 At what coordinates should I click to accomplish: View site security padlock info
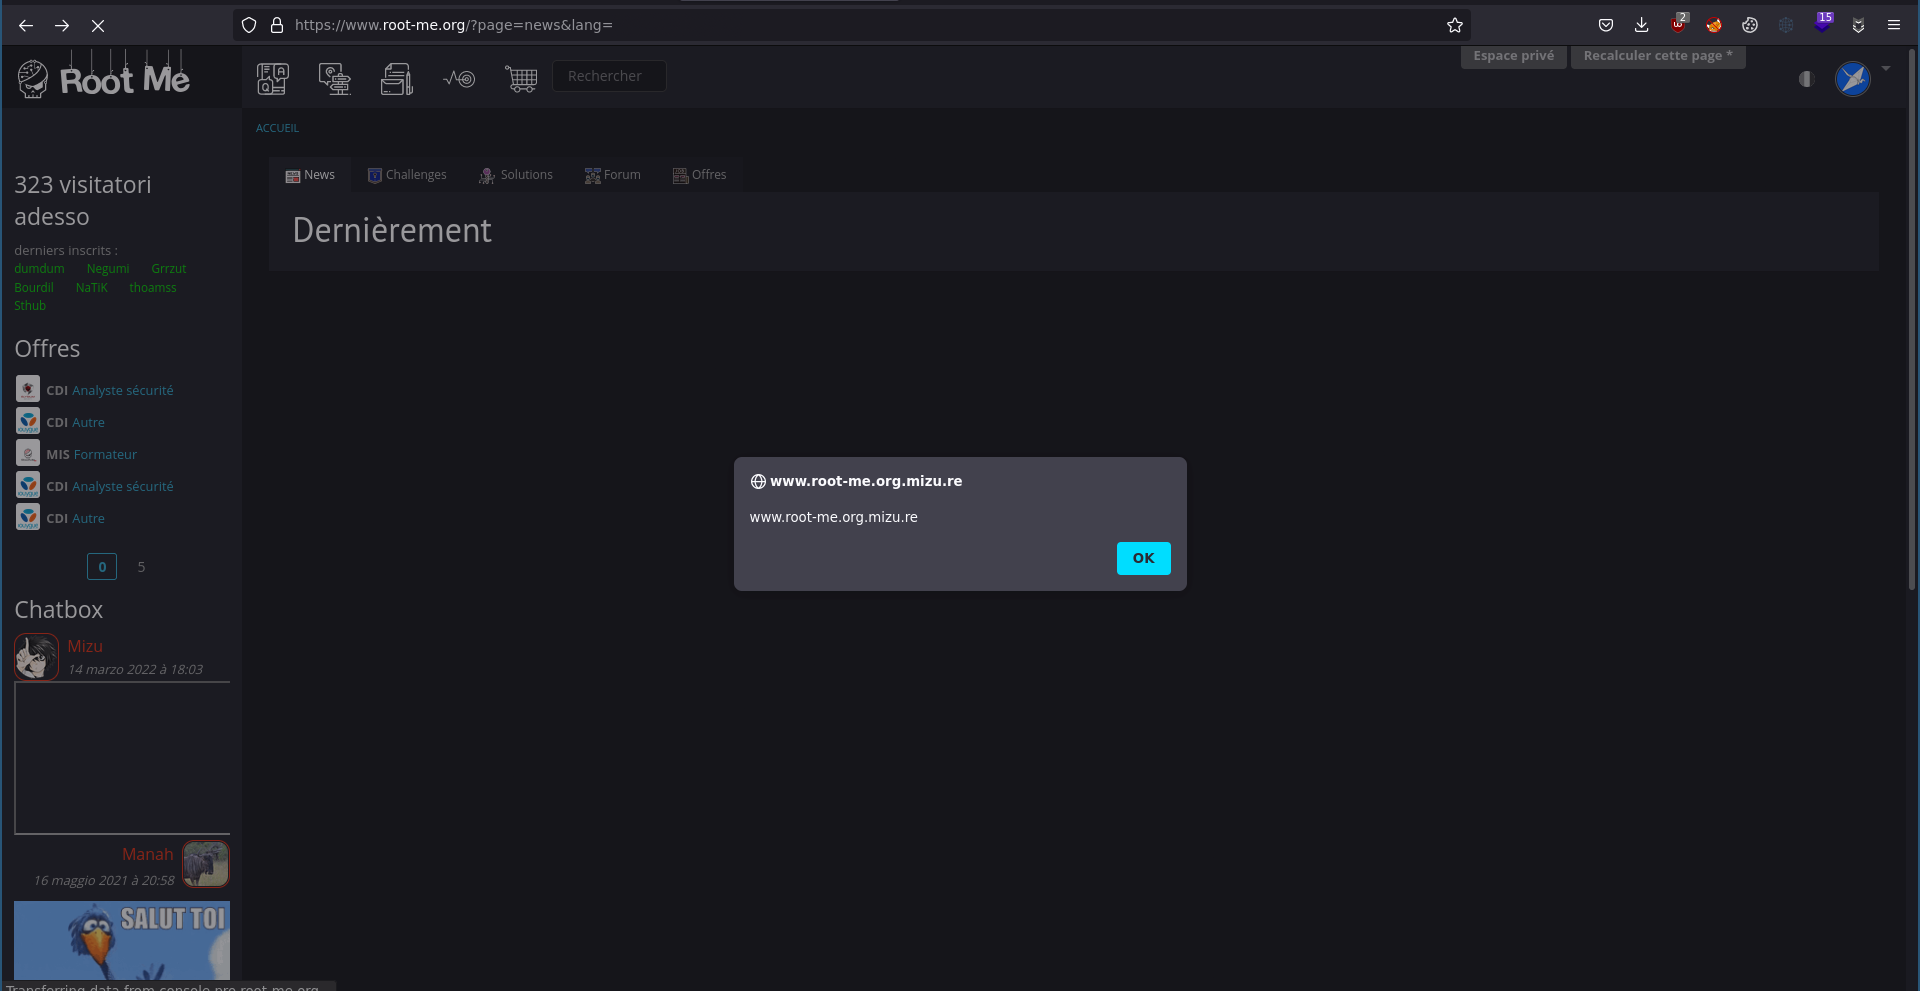[277, 25]
